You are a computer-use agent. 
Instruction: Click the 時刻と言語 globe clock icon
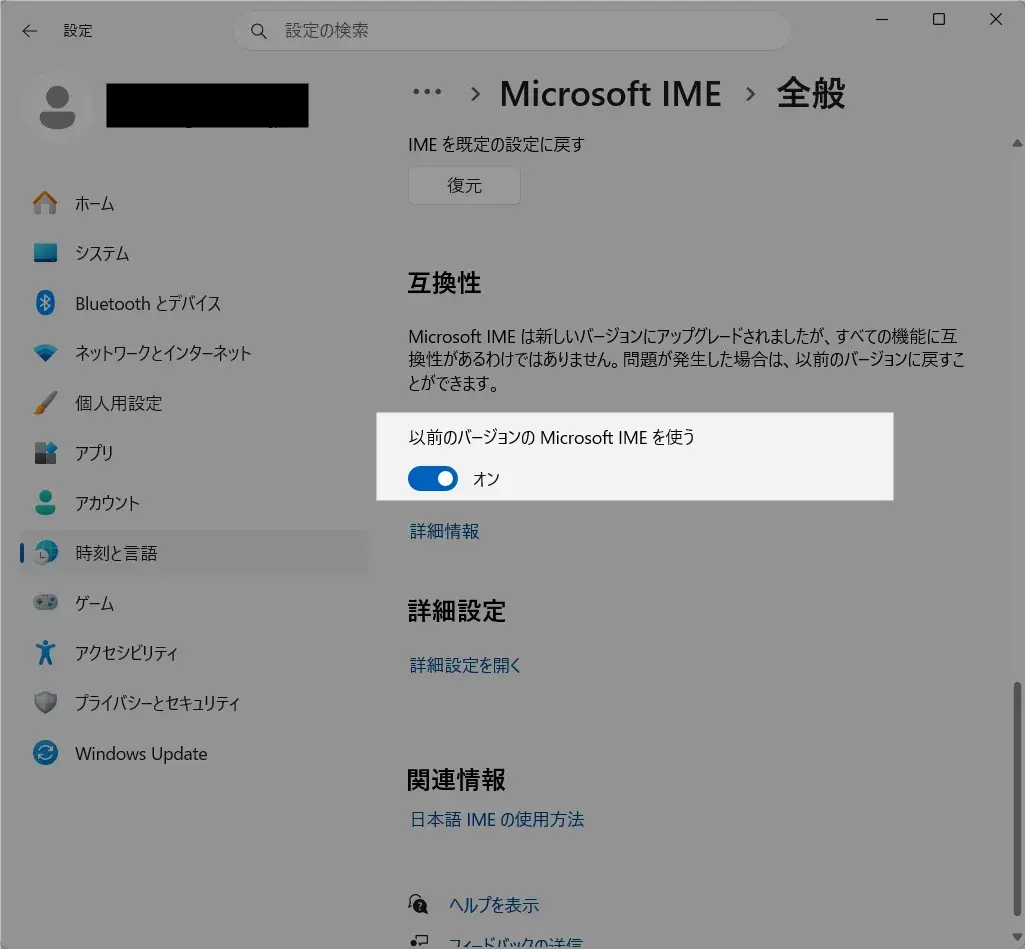click(x=45, y=553)
